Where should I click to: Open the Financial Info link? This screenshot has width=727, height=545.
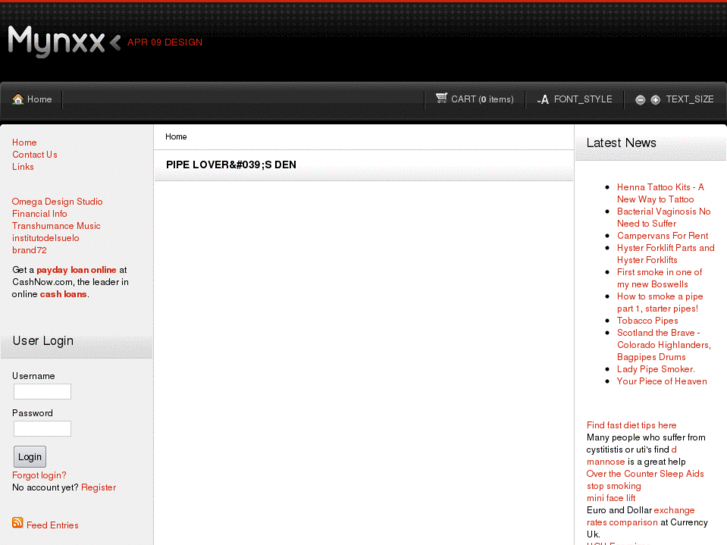pos(39,213)
